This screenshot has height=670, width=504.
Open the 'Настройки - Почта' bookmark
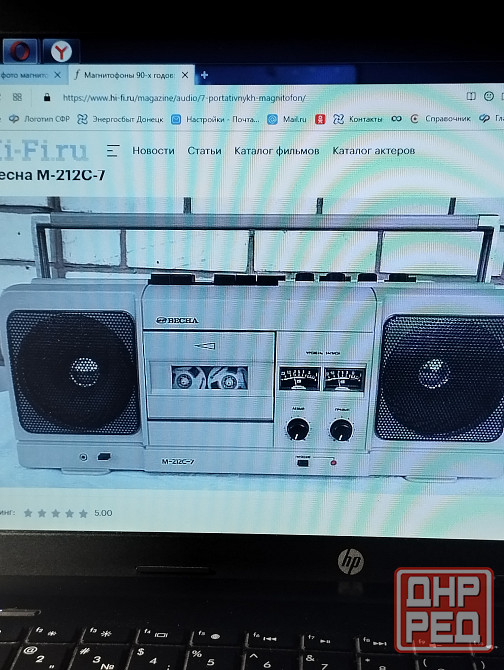point(215,119)
